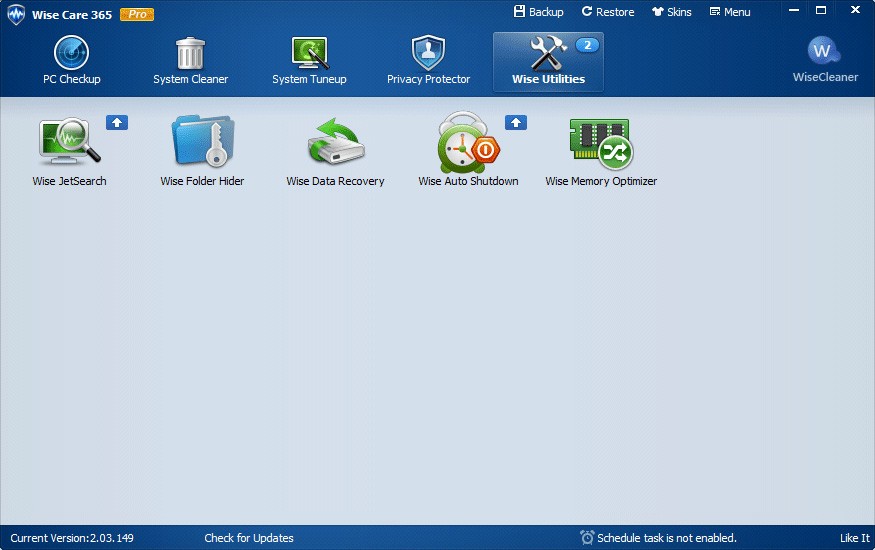Click the '2' updates badge on Wise Utilities
875x550 pixels.
click(x=587, y=45)
